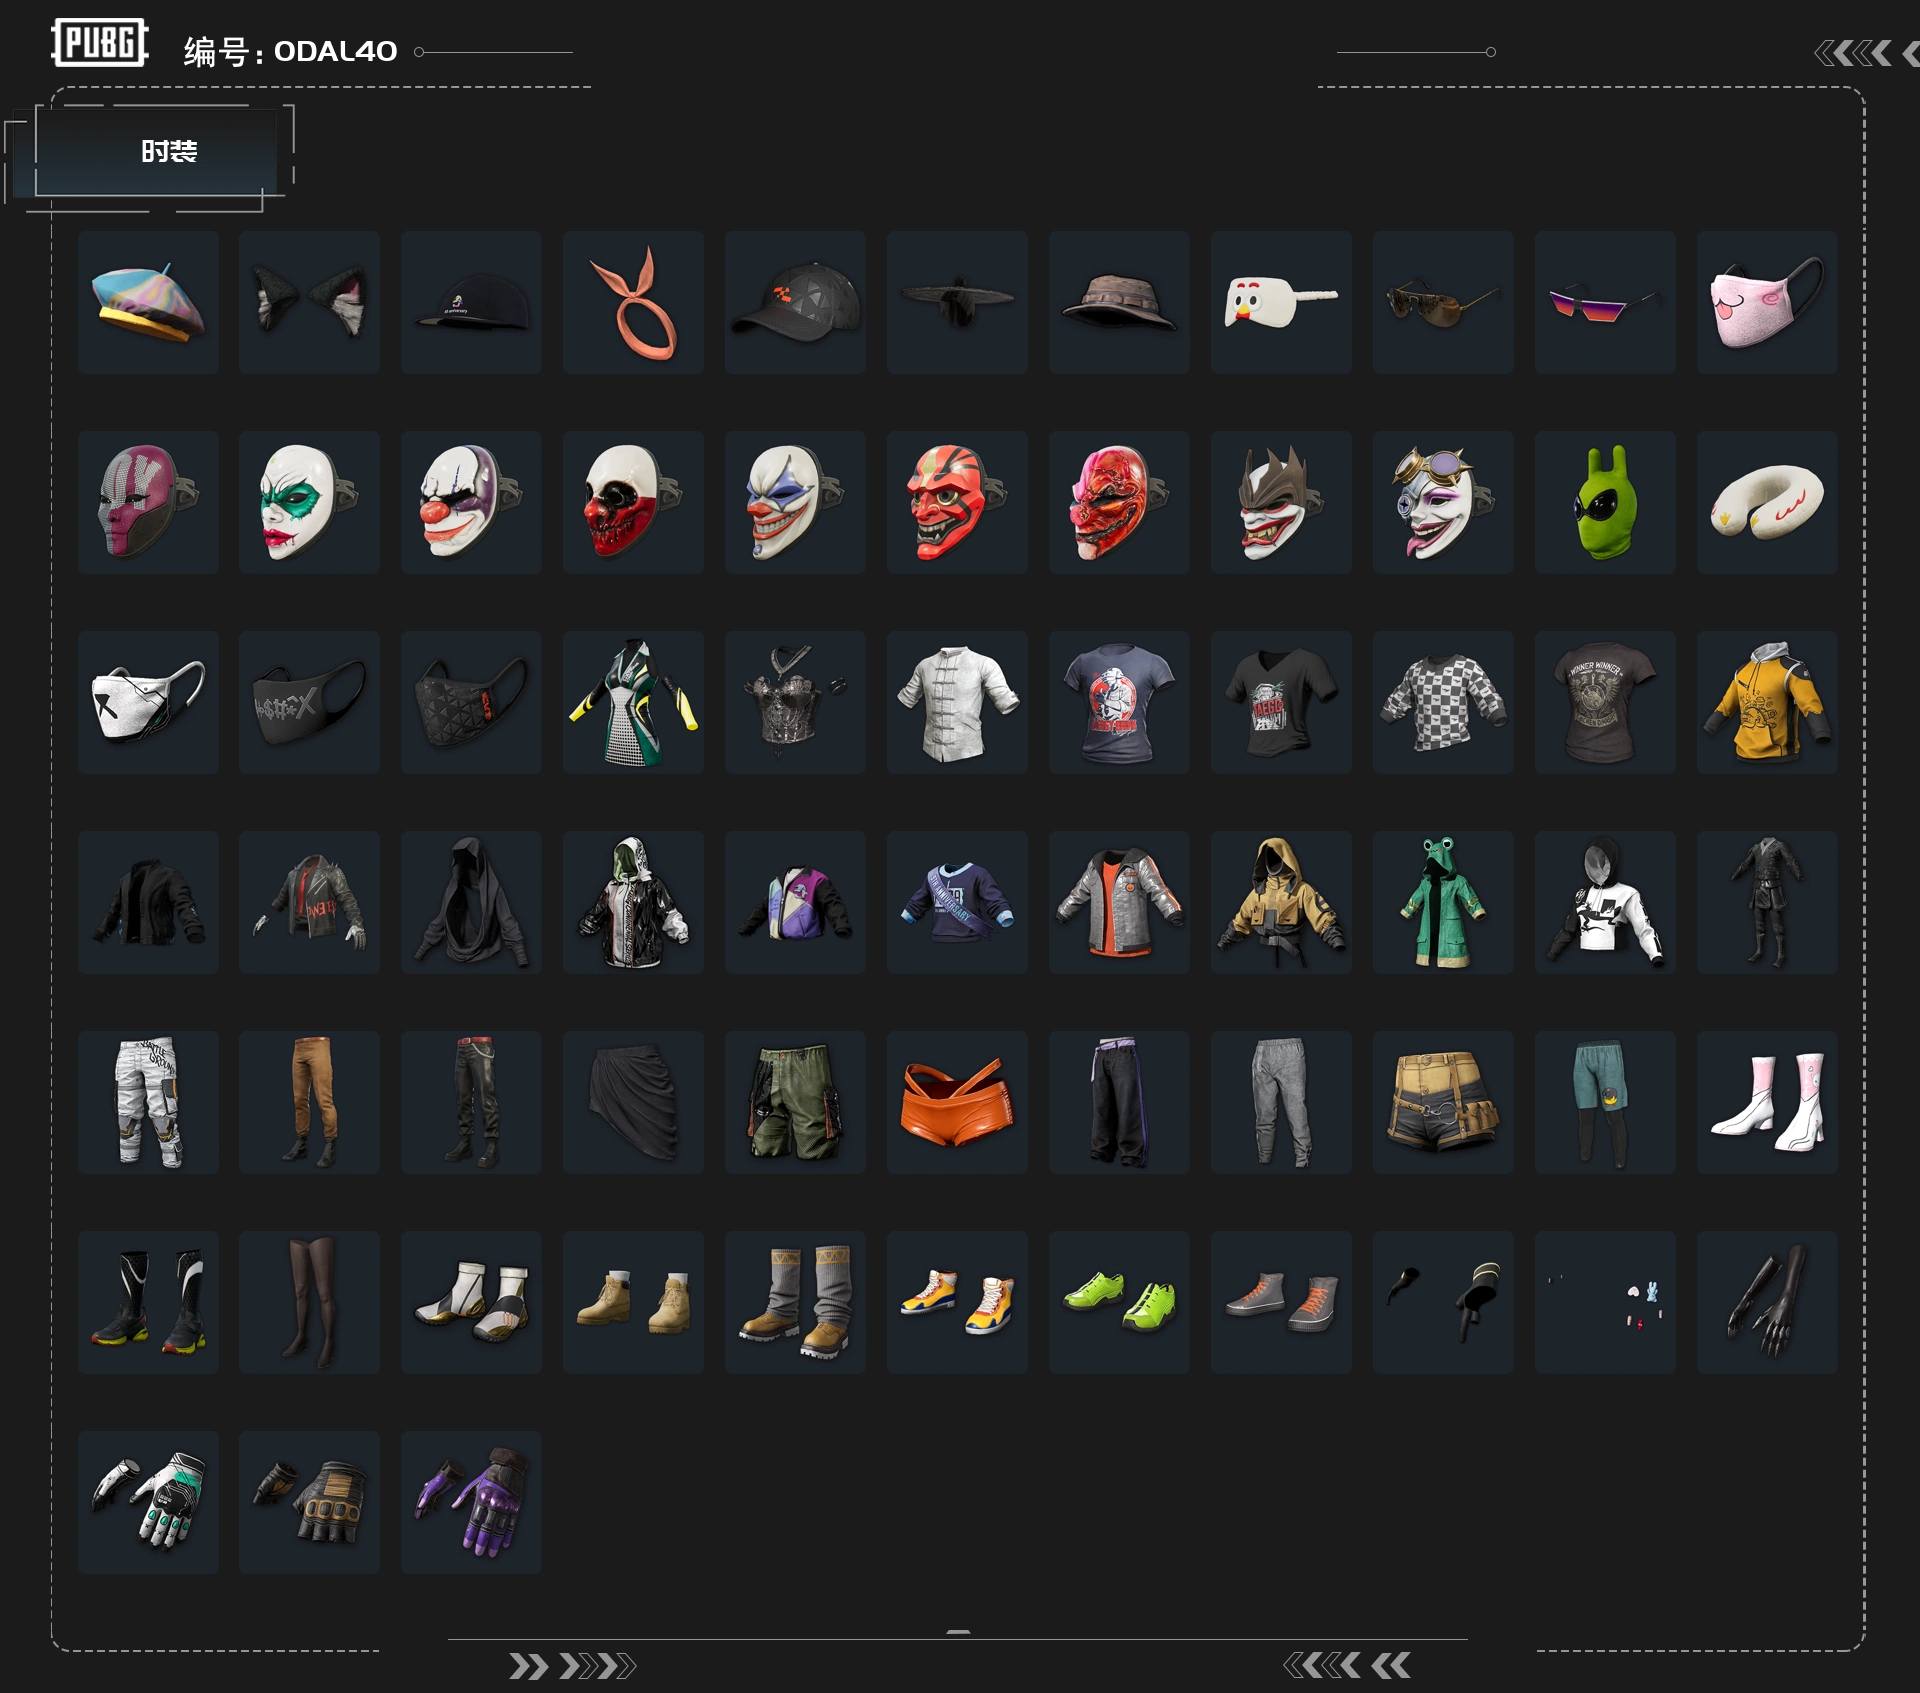Select the silver and orange bomber jacket
Viewport: 1920px width, 1693px height.
[x=1119, y=902]
